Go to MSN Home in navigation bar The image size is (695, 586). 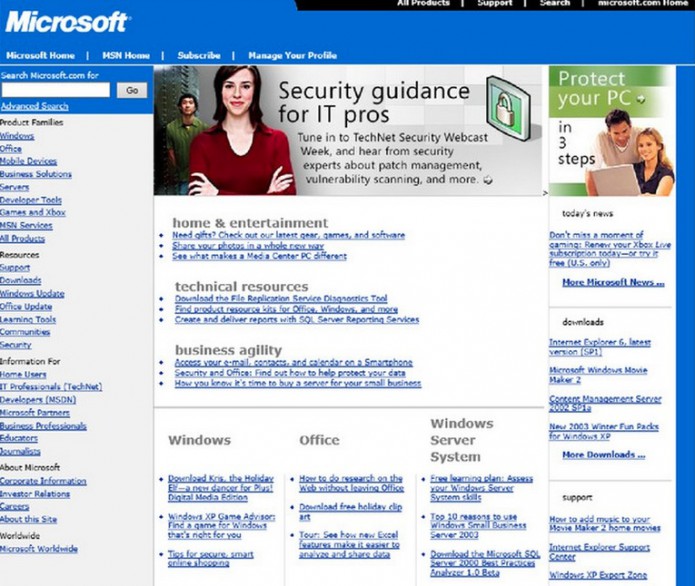coord(124,55)
